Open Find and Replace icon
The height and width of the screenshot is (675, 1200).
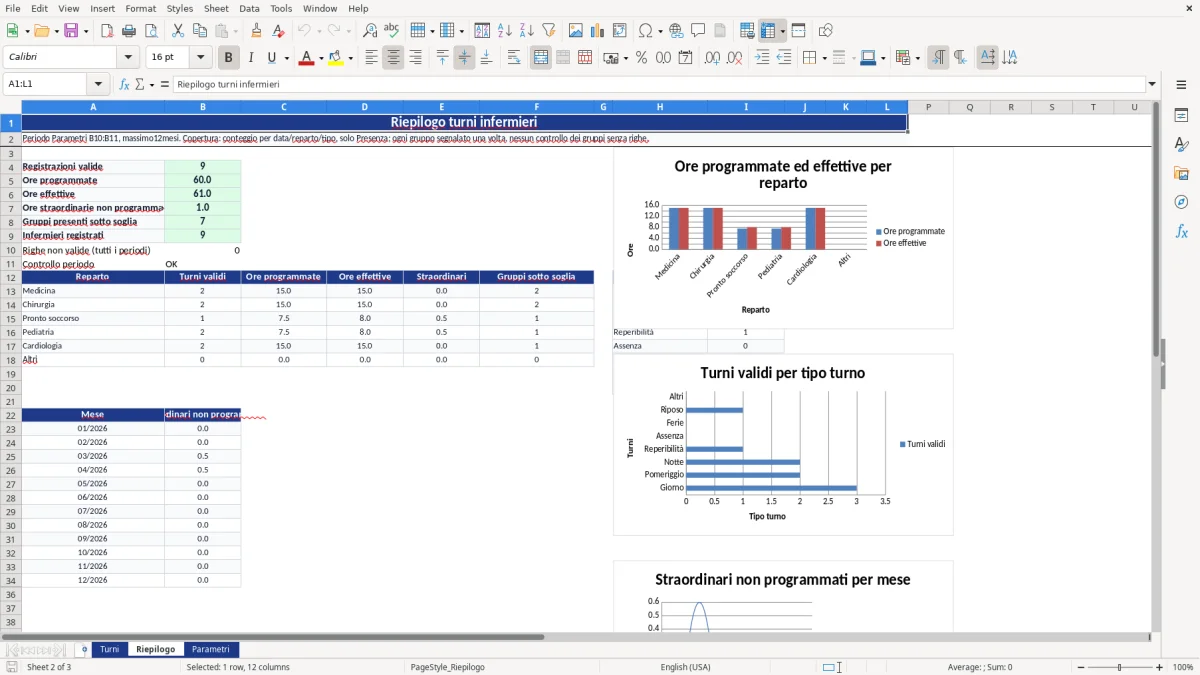tap(370, 31)
